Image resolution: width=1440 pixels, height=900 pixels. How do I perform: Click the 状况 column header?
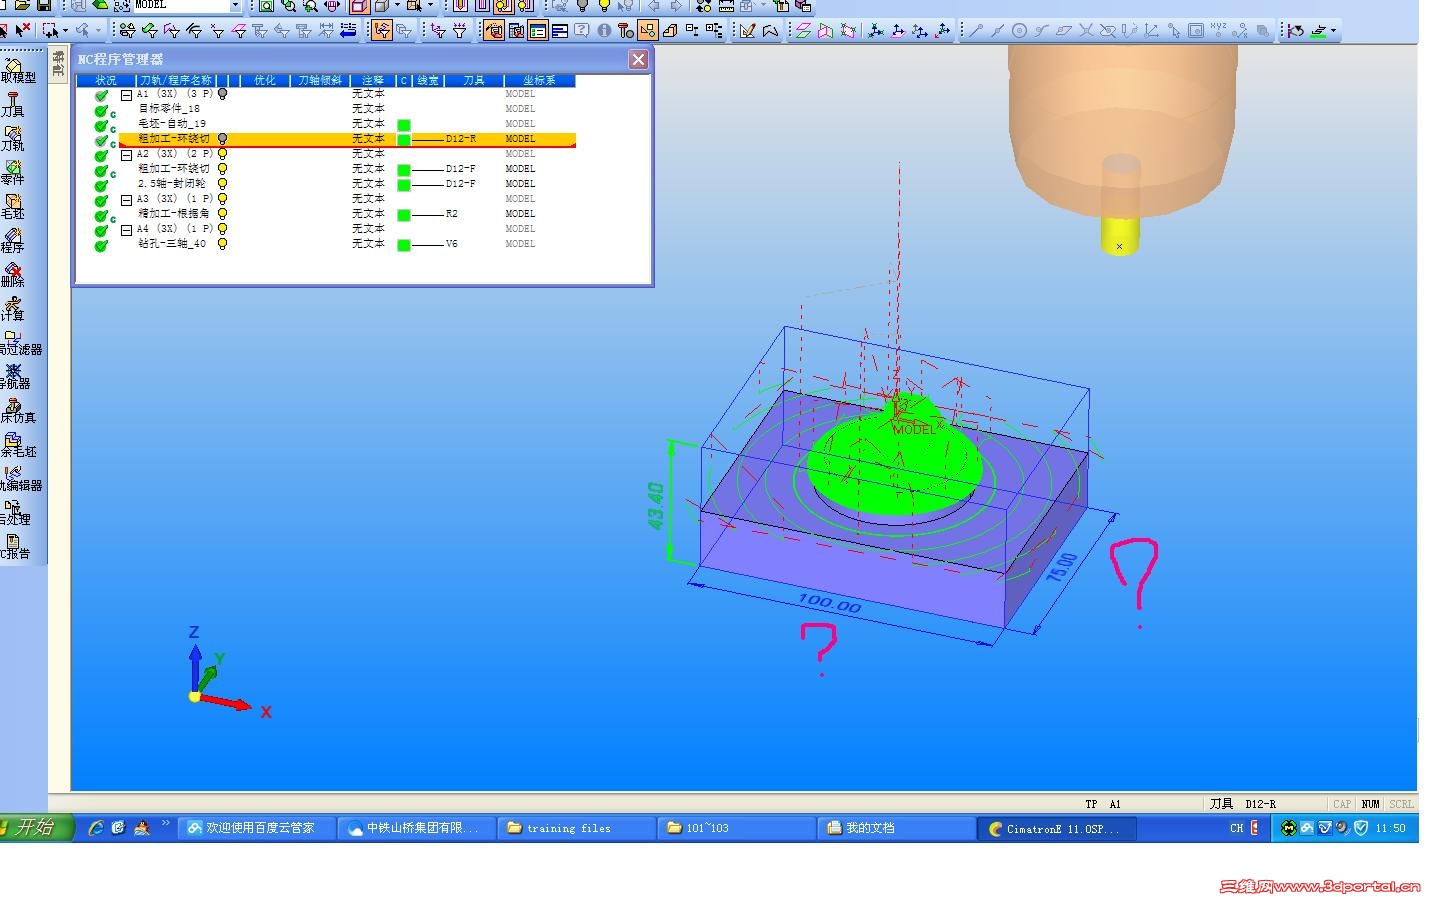106,80
